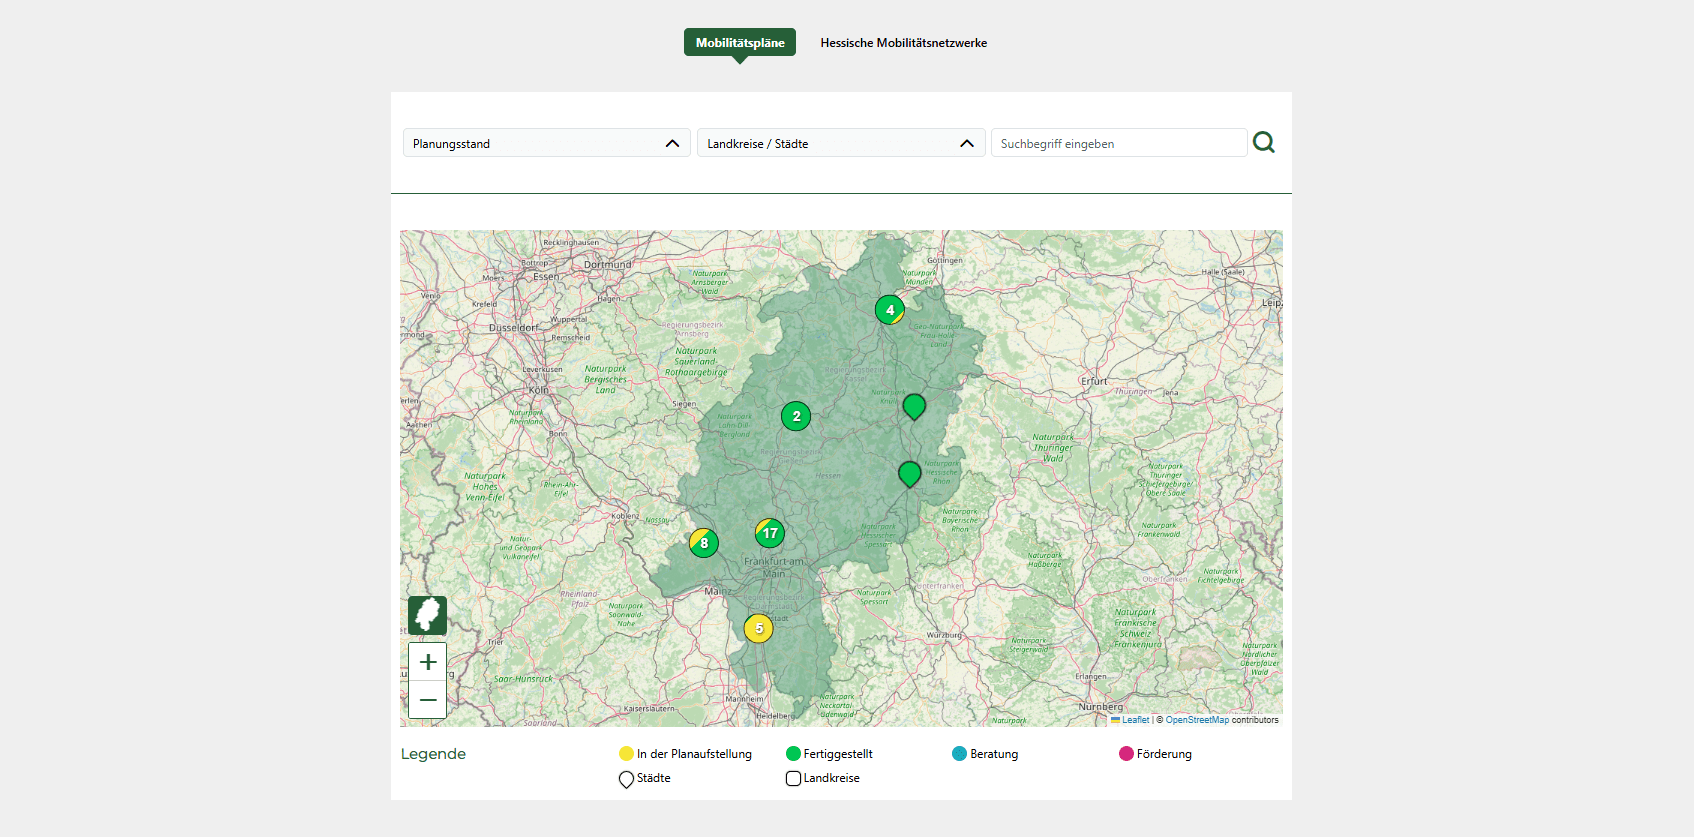Switch to the Mobilitätspläne tab
The height and width of the screenshot is (837, 1694).
pyautogui.click(x=740, y=43)
